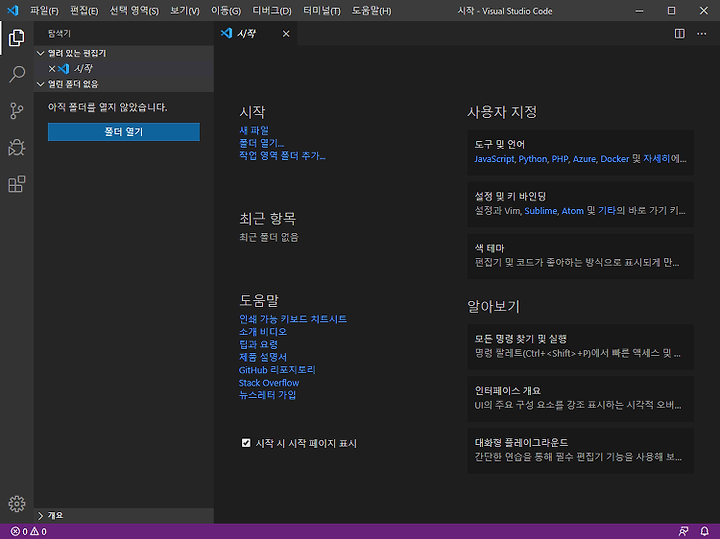The height and width of the screenshot is (539, 720).
Task: Open the Extensions view icon
Action: (x=17, y=184)
